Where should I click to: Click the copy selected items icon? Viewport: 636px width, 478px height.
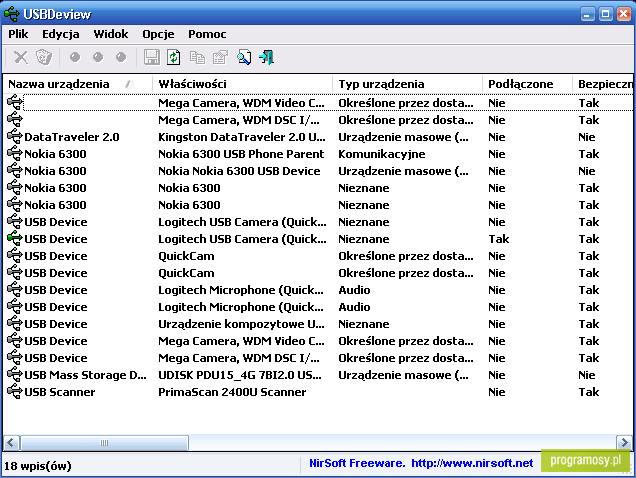pyautogui.click(x=198, y=58)
